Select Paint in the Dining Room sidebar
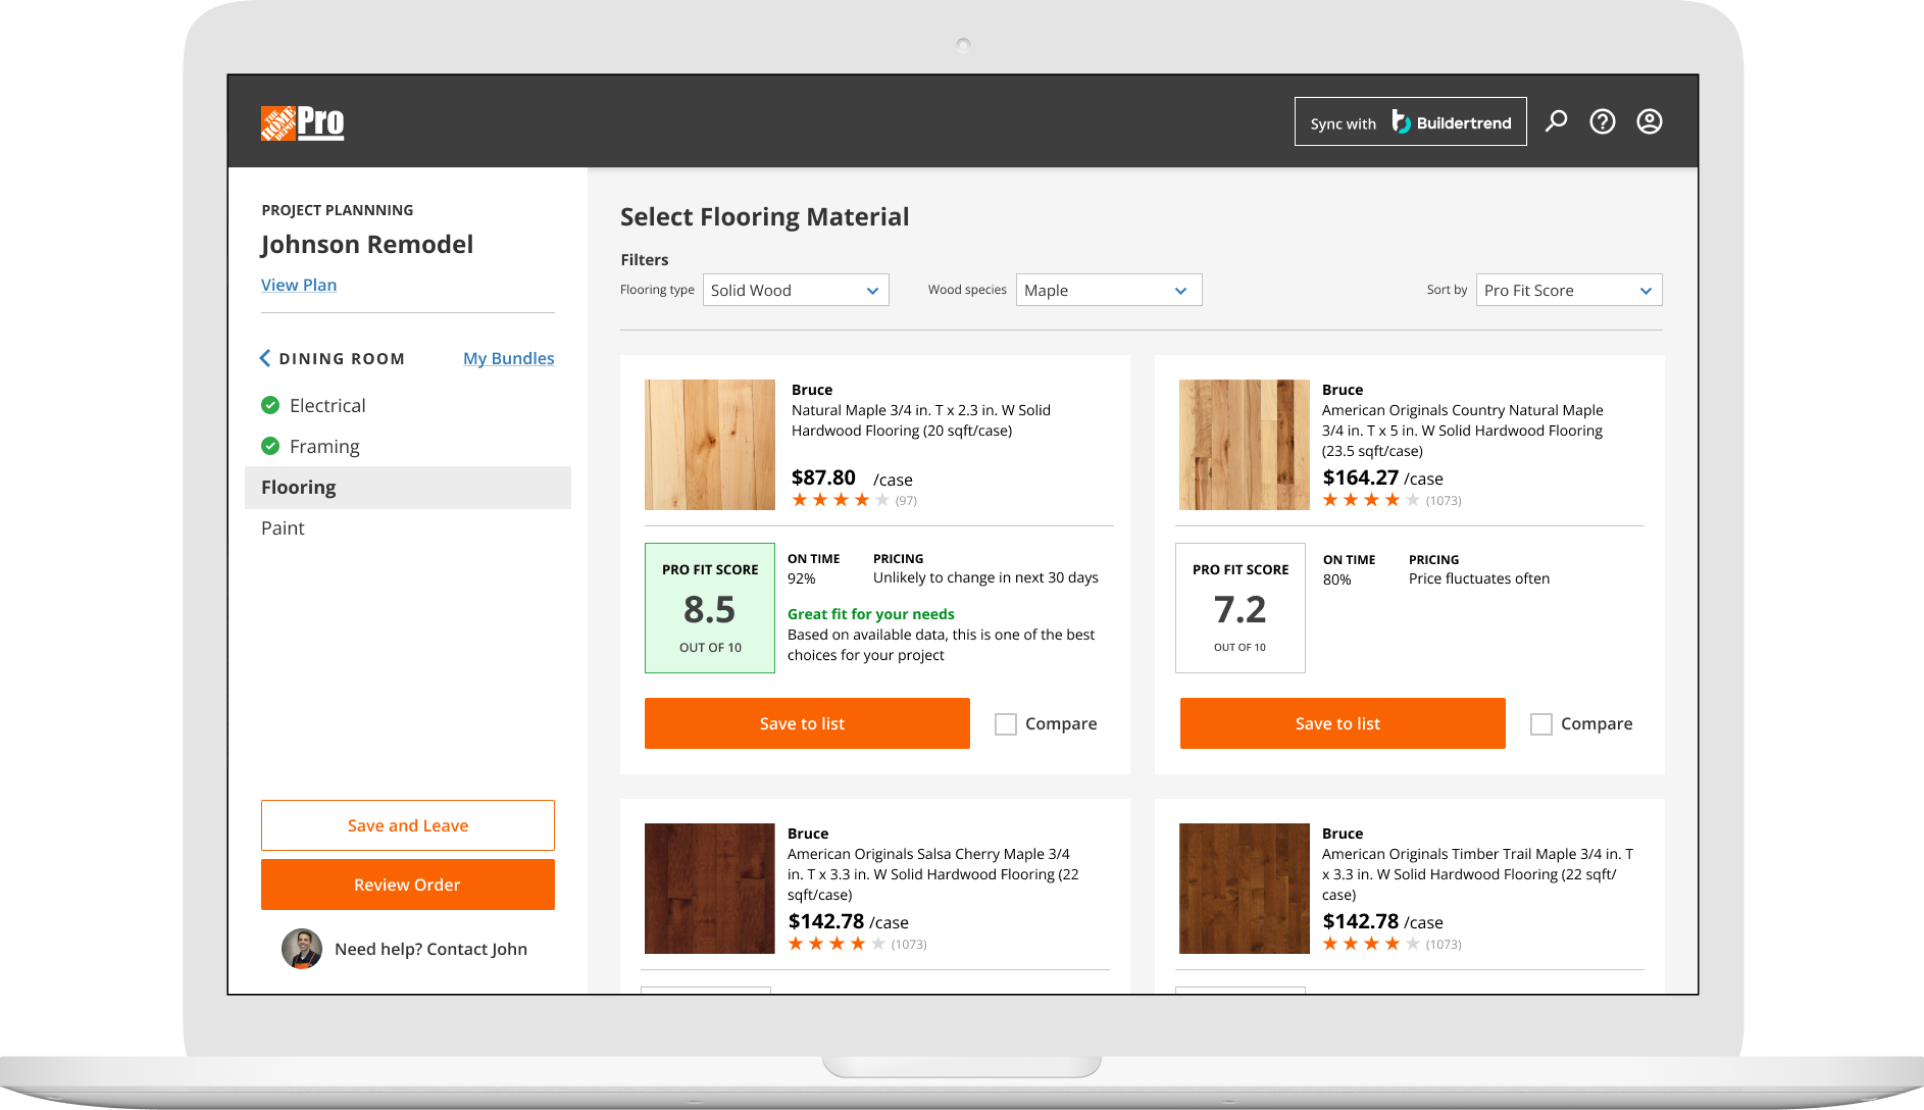This screenshot has height=1110, width=1924. [x=283, y=527]
